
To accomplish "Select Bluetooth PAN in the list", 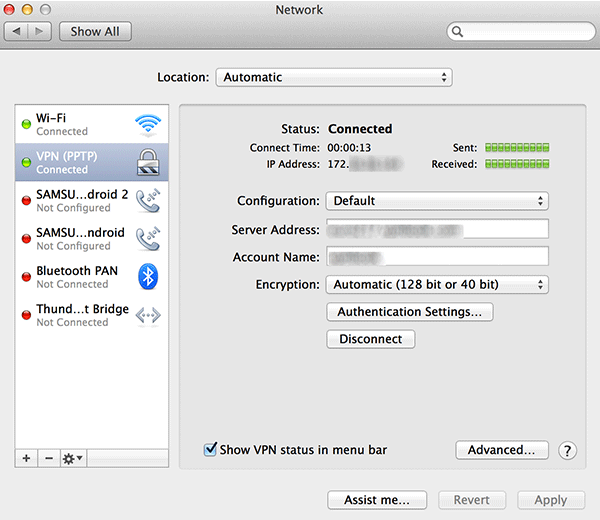I will pyautogui.click(x=92, y=277).
